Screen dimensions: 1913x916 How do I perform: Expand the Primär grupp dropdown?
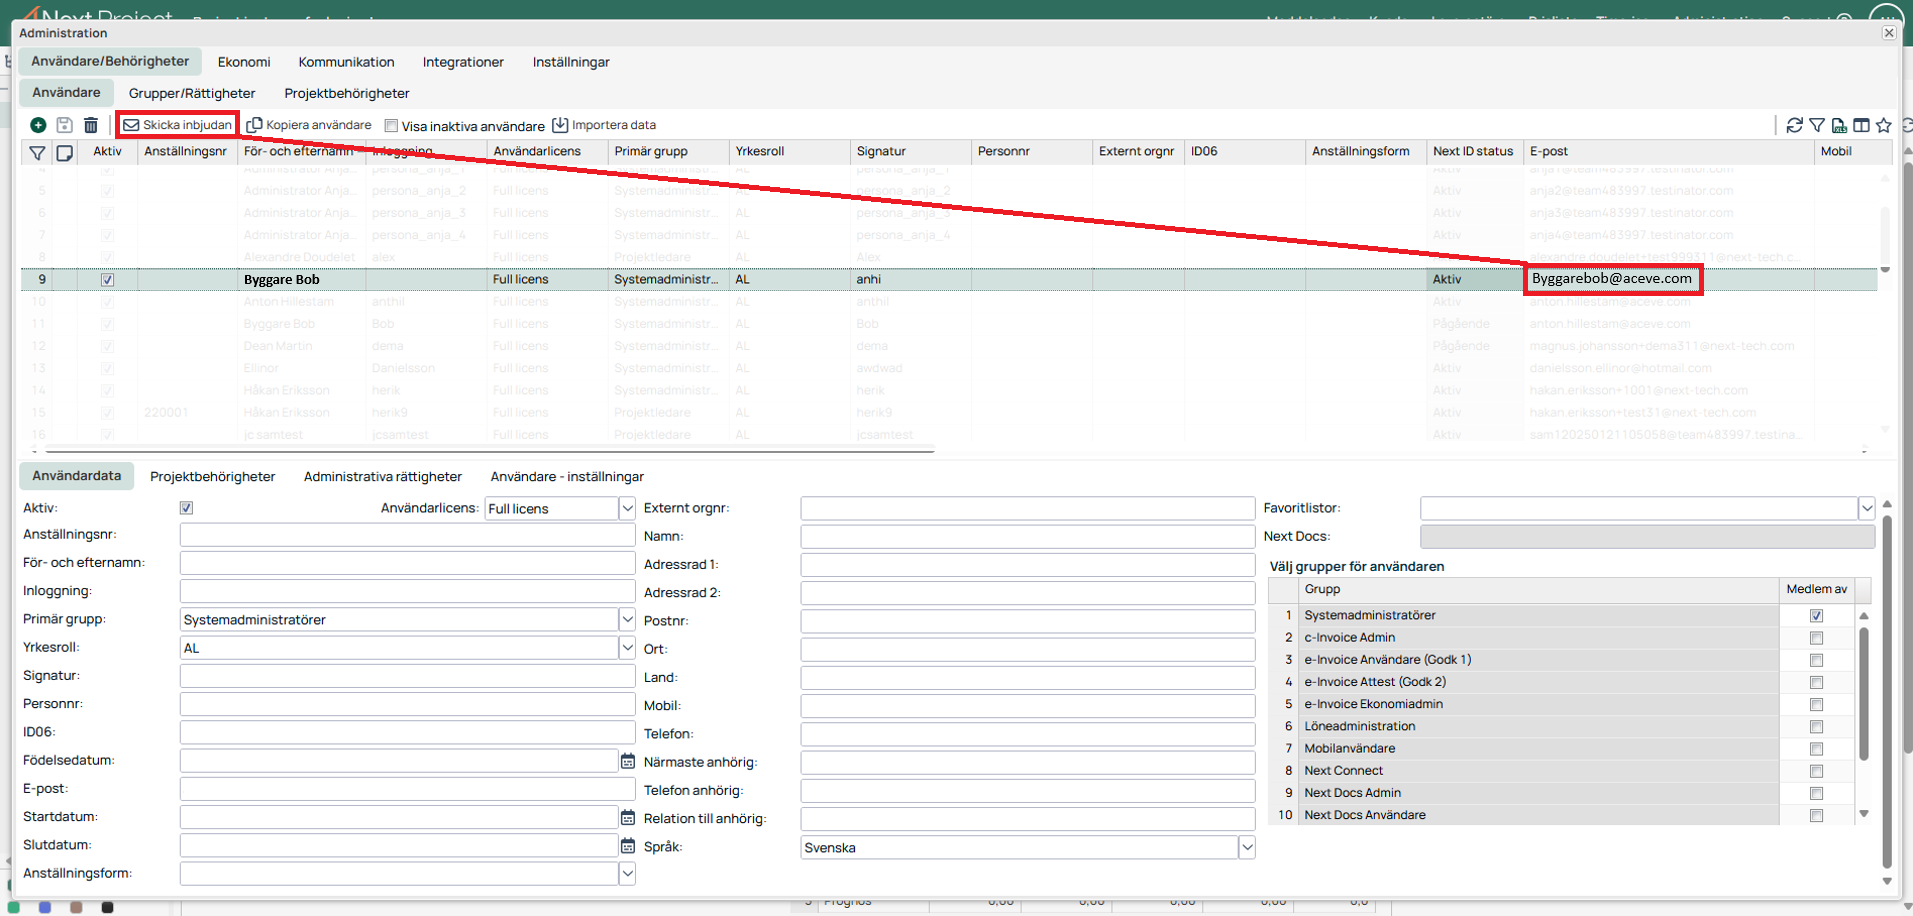point(627,620)
